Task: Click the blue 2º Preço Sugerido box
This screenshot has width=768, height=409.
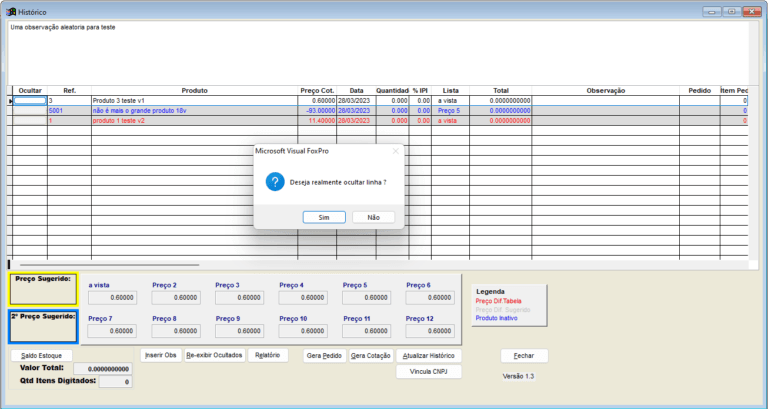Action: 43,327
